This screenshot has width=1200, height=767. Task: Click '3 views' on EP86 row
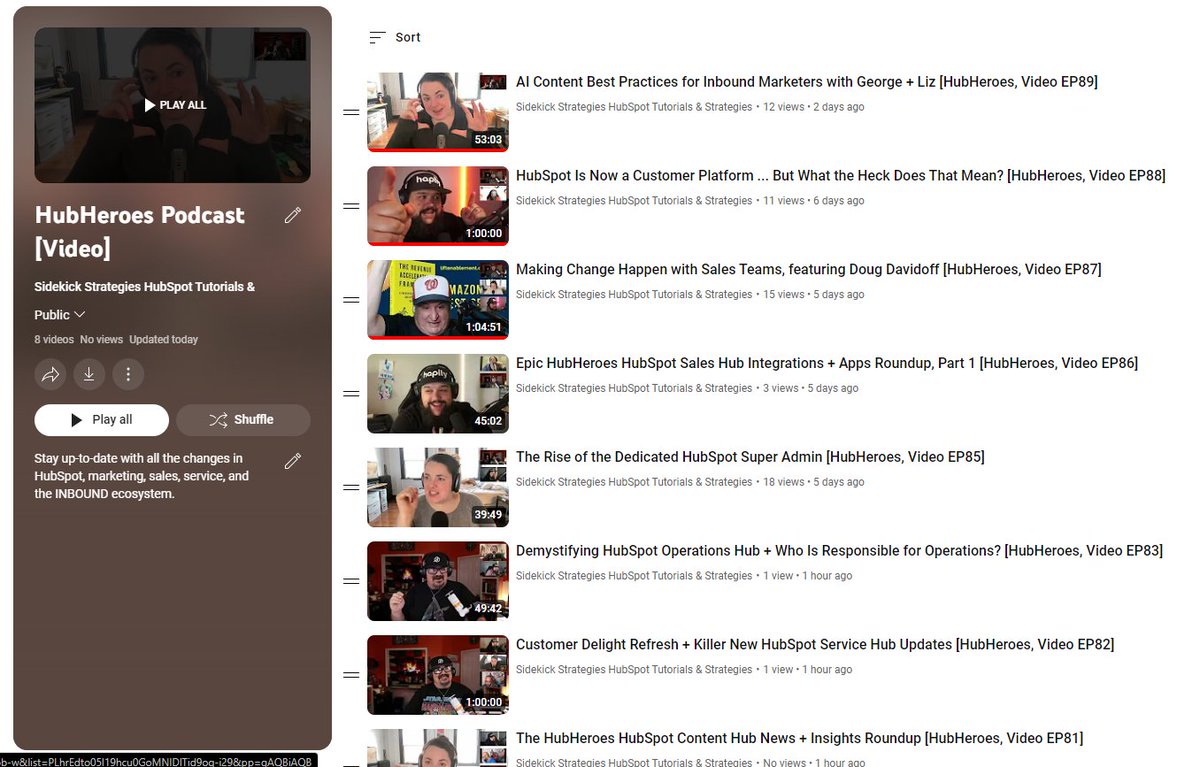[x=781, y=388]
